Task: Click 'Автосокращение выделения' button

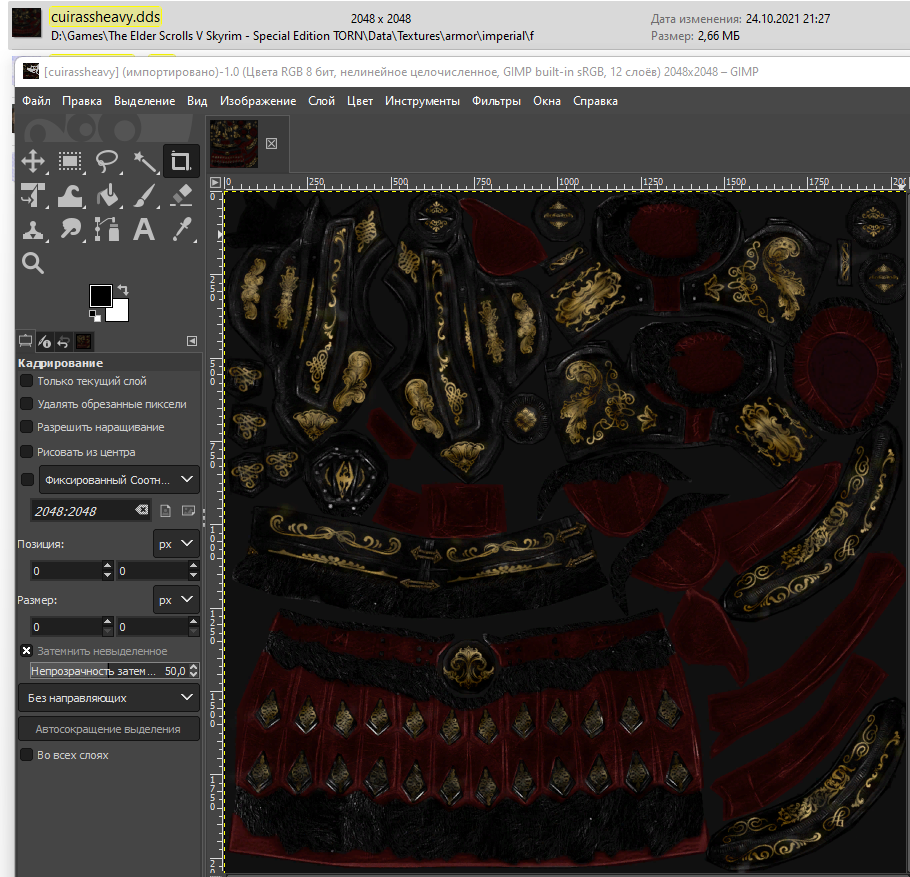Action: click(109, 729)
